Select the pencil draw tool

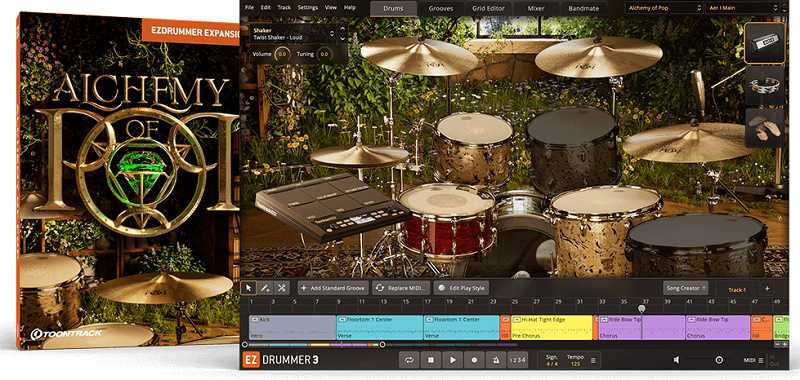(264, 288)
